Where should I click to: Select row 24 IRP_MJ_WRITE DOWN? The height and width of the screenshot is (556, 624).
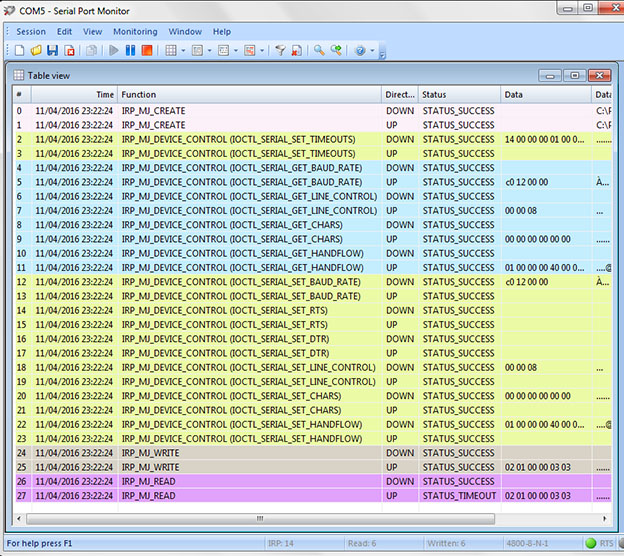pyautogui.click(x=312, y=453)
